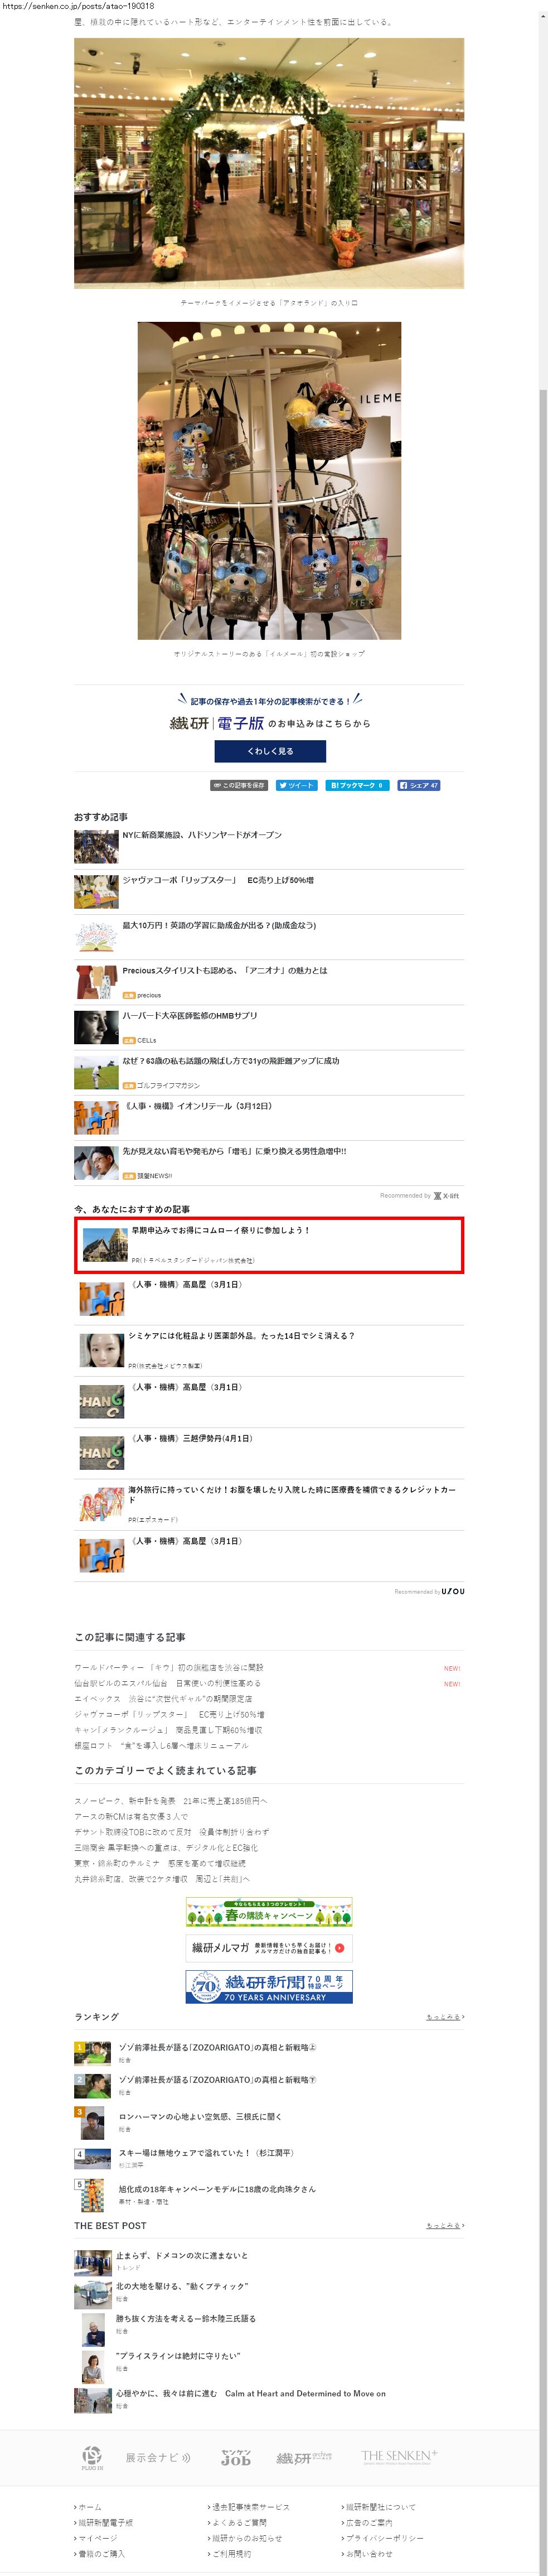Expand THE BEST POST もっとみる link
This screenshot has height=2576, width=548.
tap(445, 2226)
